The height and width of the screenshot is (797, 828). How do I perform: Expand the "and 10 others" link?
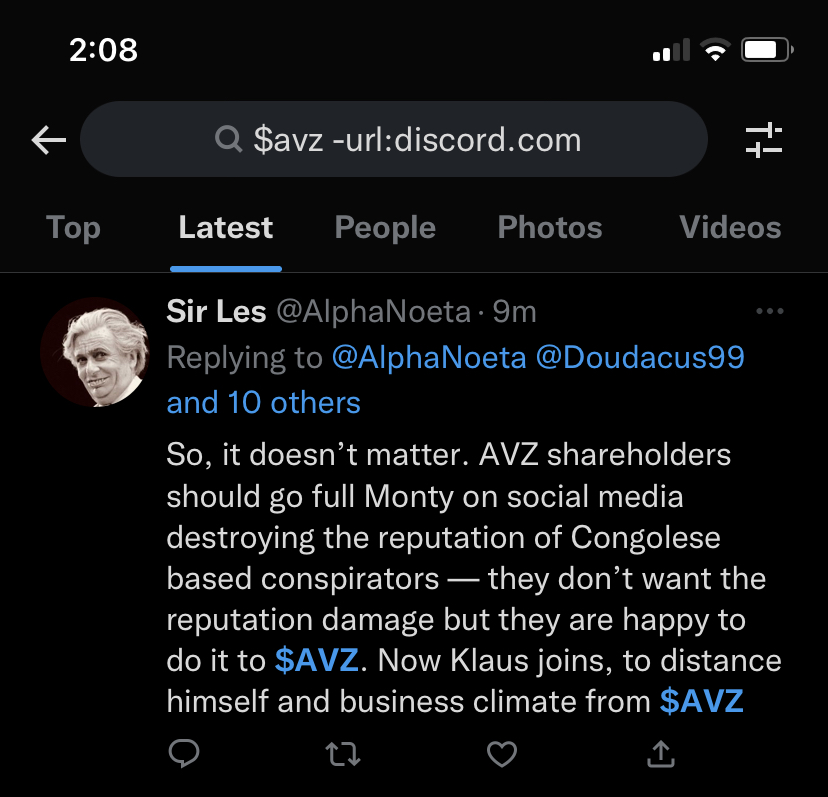263,403
